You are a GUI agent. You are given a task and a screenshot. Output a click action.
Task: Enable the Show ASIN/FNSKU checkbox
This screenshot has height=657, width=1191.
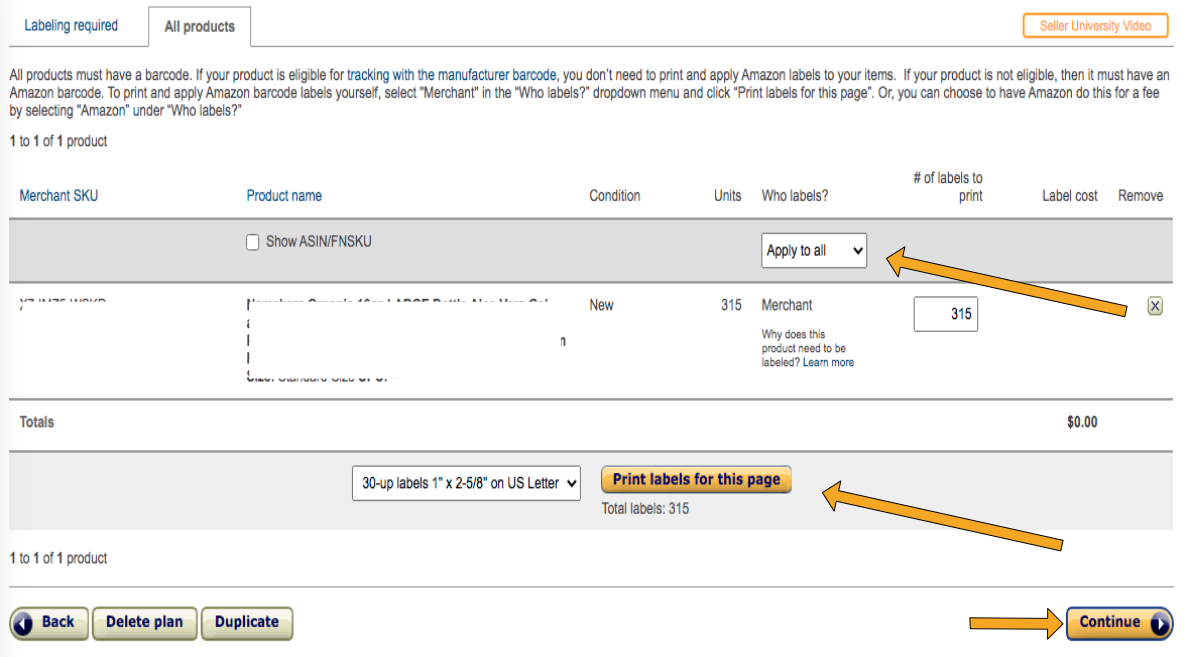pyautogui.click(x=253, y=242)
